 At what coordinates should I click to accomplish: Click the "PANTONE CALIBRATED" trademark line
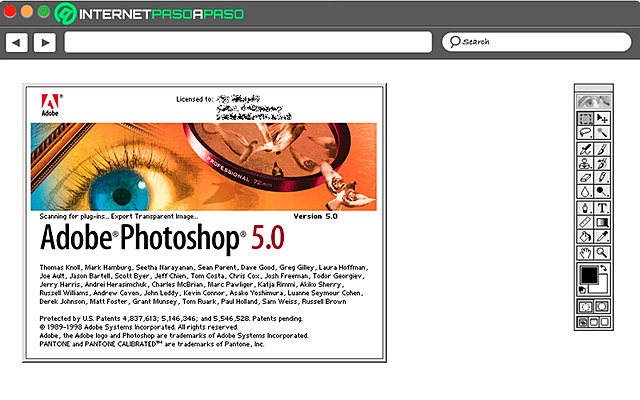pos(152,344)
